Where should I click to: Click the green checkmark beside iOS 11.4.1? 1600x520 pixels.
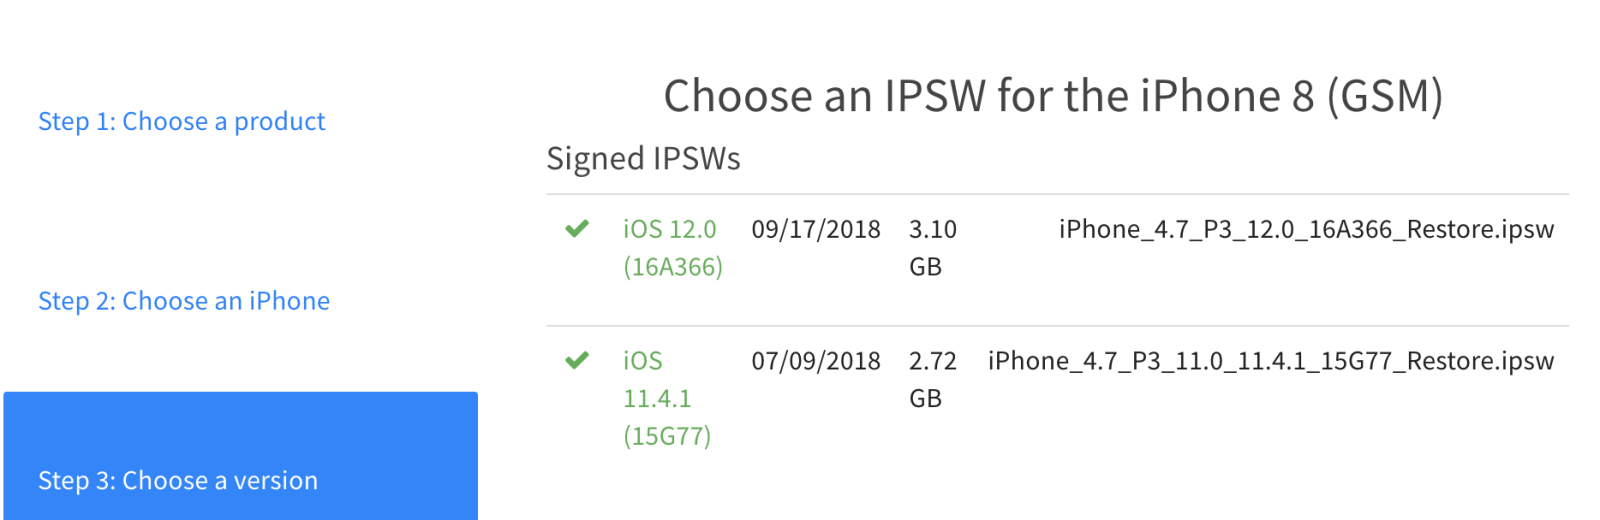pos(577,360)
